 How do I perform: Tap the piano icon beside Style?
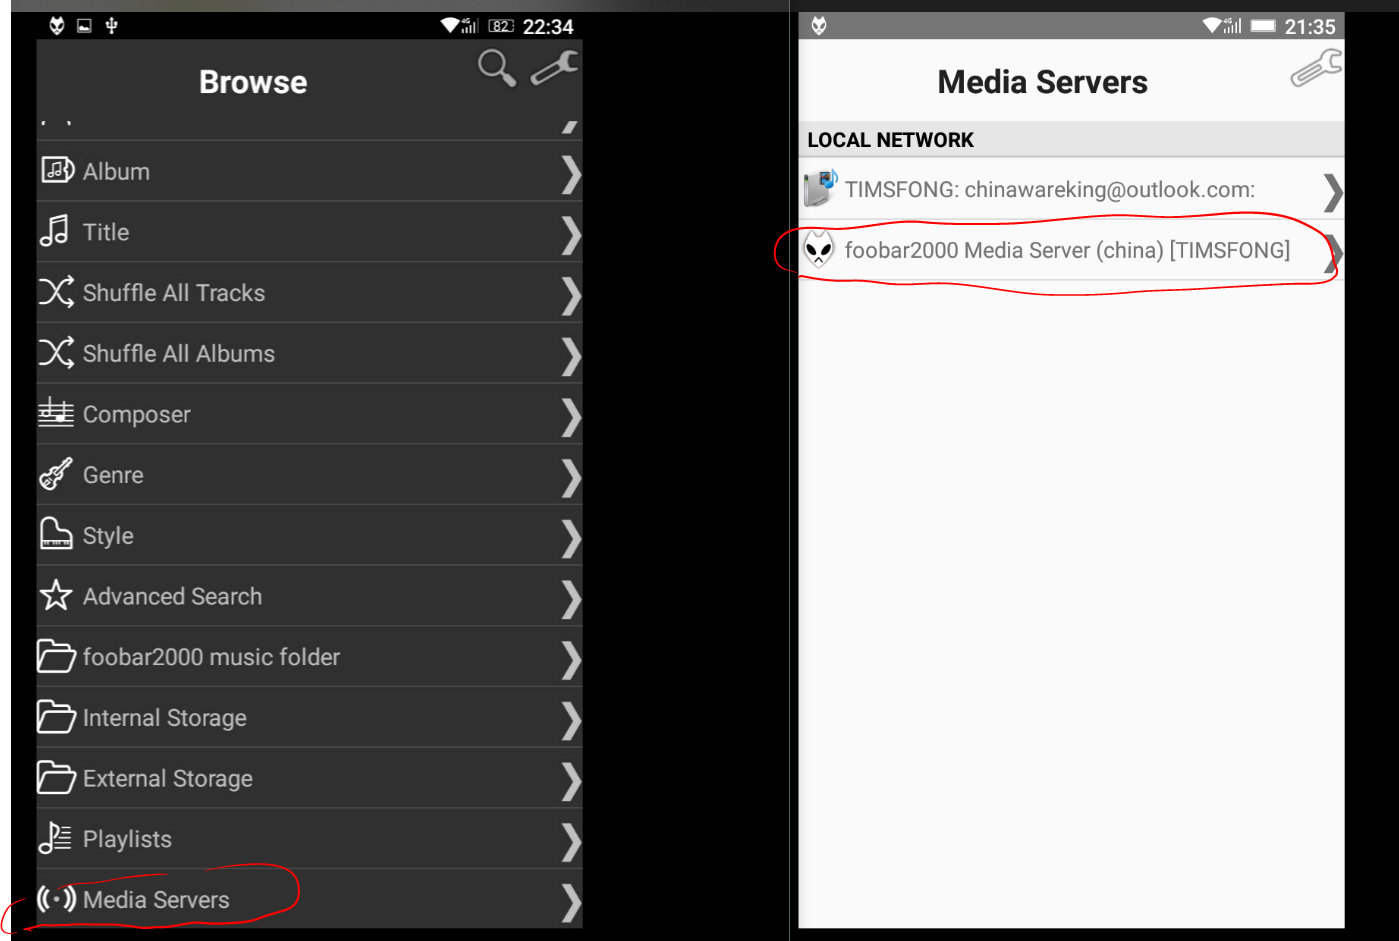(x=56, y=534)
